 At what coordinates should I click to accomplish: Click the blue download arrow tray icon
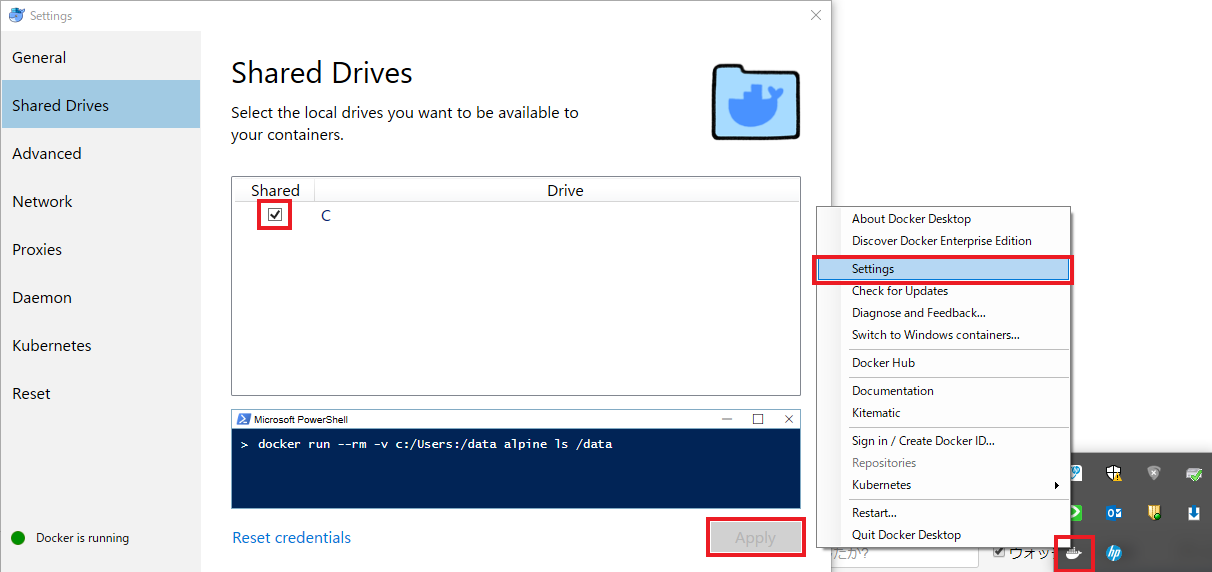1193,513
